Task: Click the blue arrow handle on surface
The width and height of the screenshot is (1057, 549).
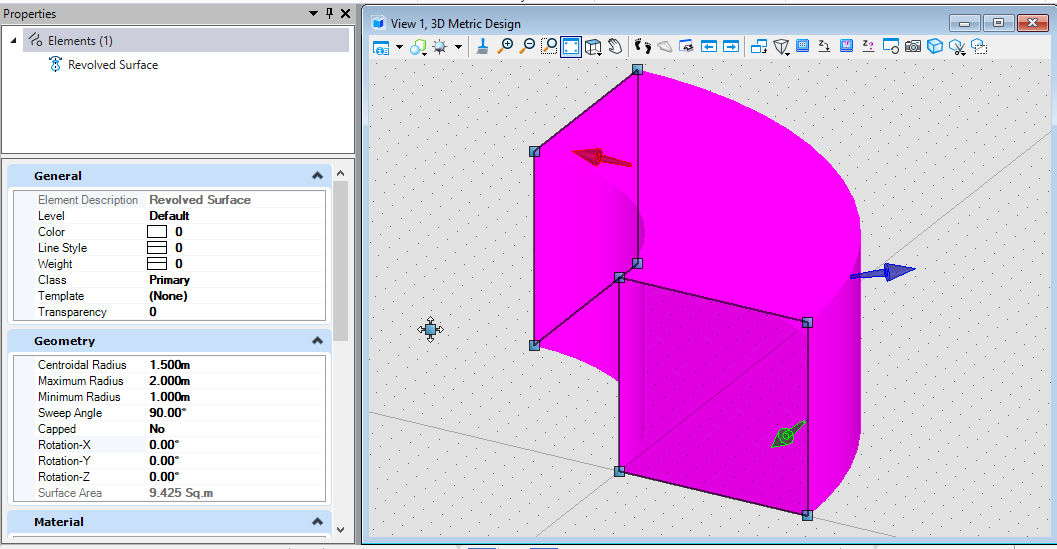Action: tap(883, 272)
